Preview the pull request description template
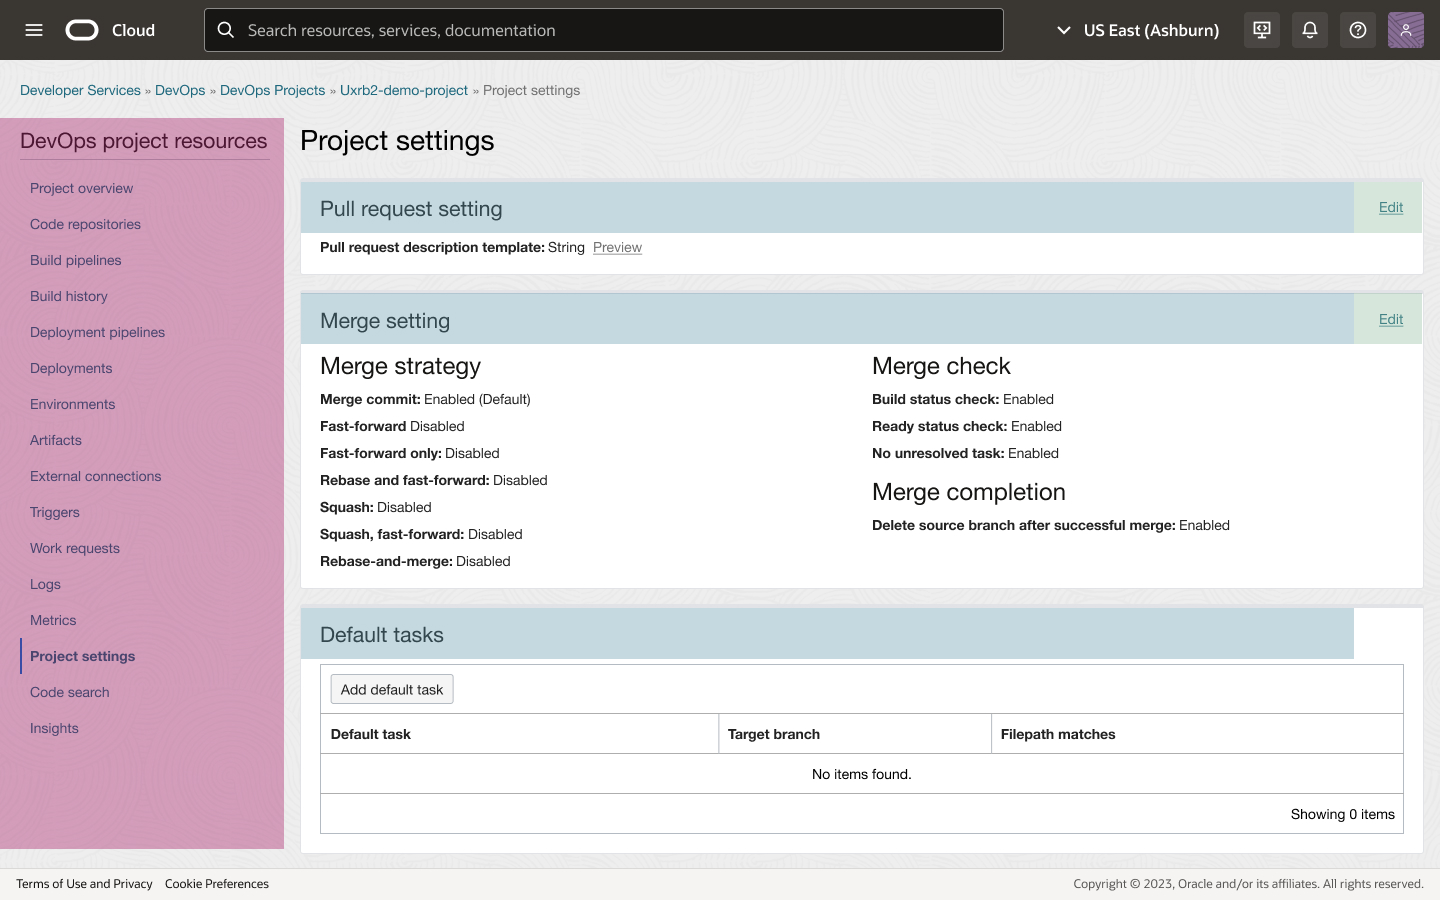Screen dimensions: 1440x900 617,248
